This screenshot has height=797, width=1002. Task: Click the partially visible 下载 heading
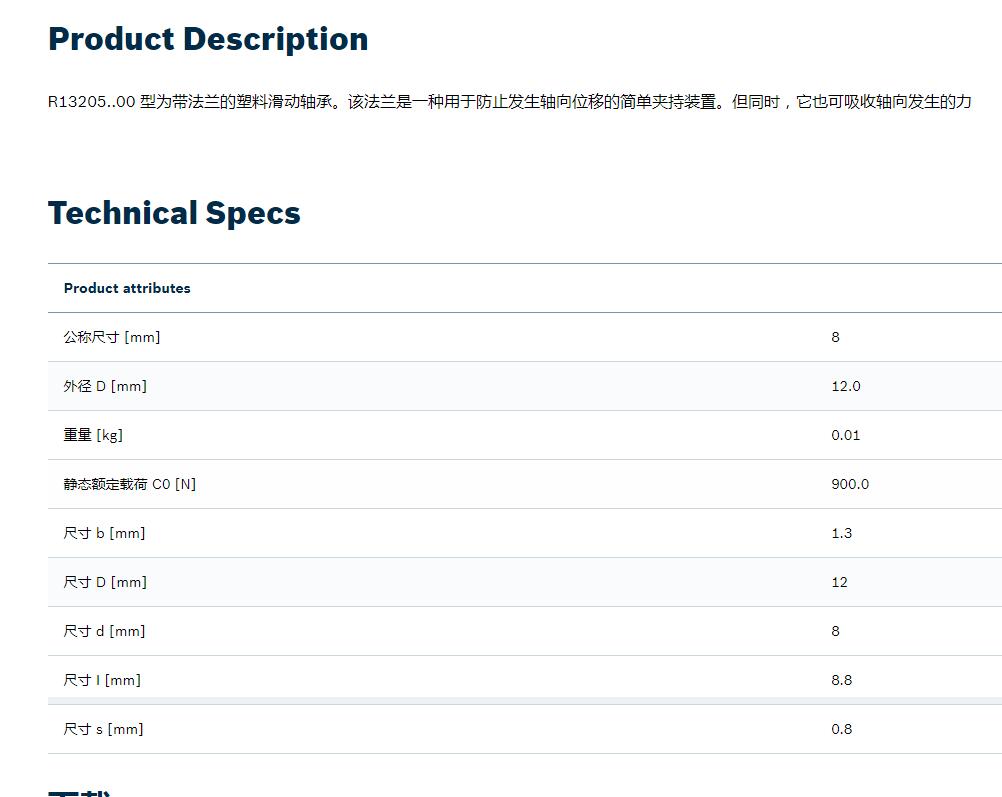[x=79, y=793]
